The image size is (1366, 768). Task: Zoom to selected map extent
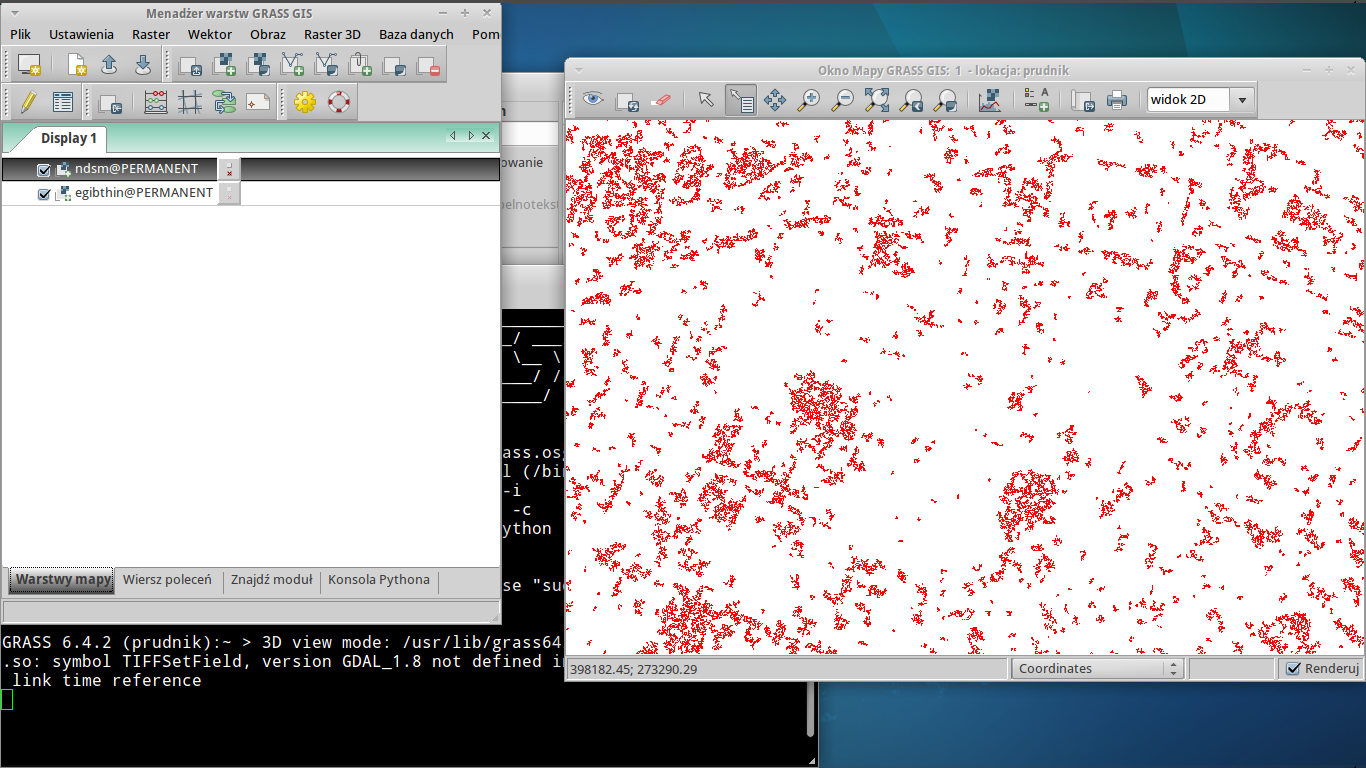(877, 99)
